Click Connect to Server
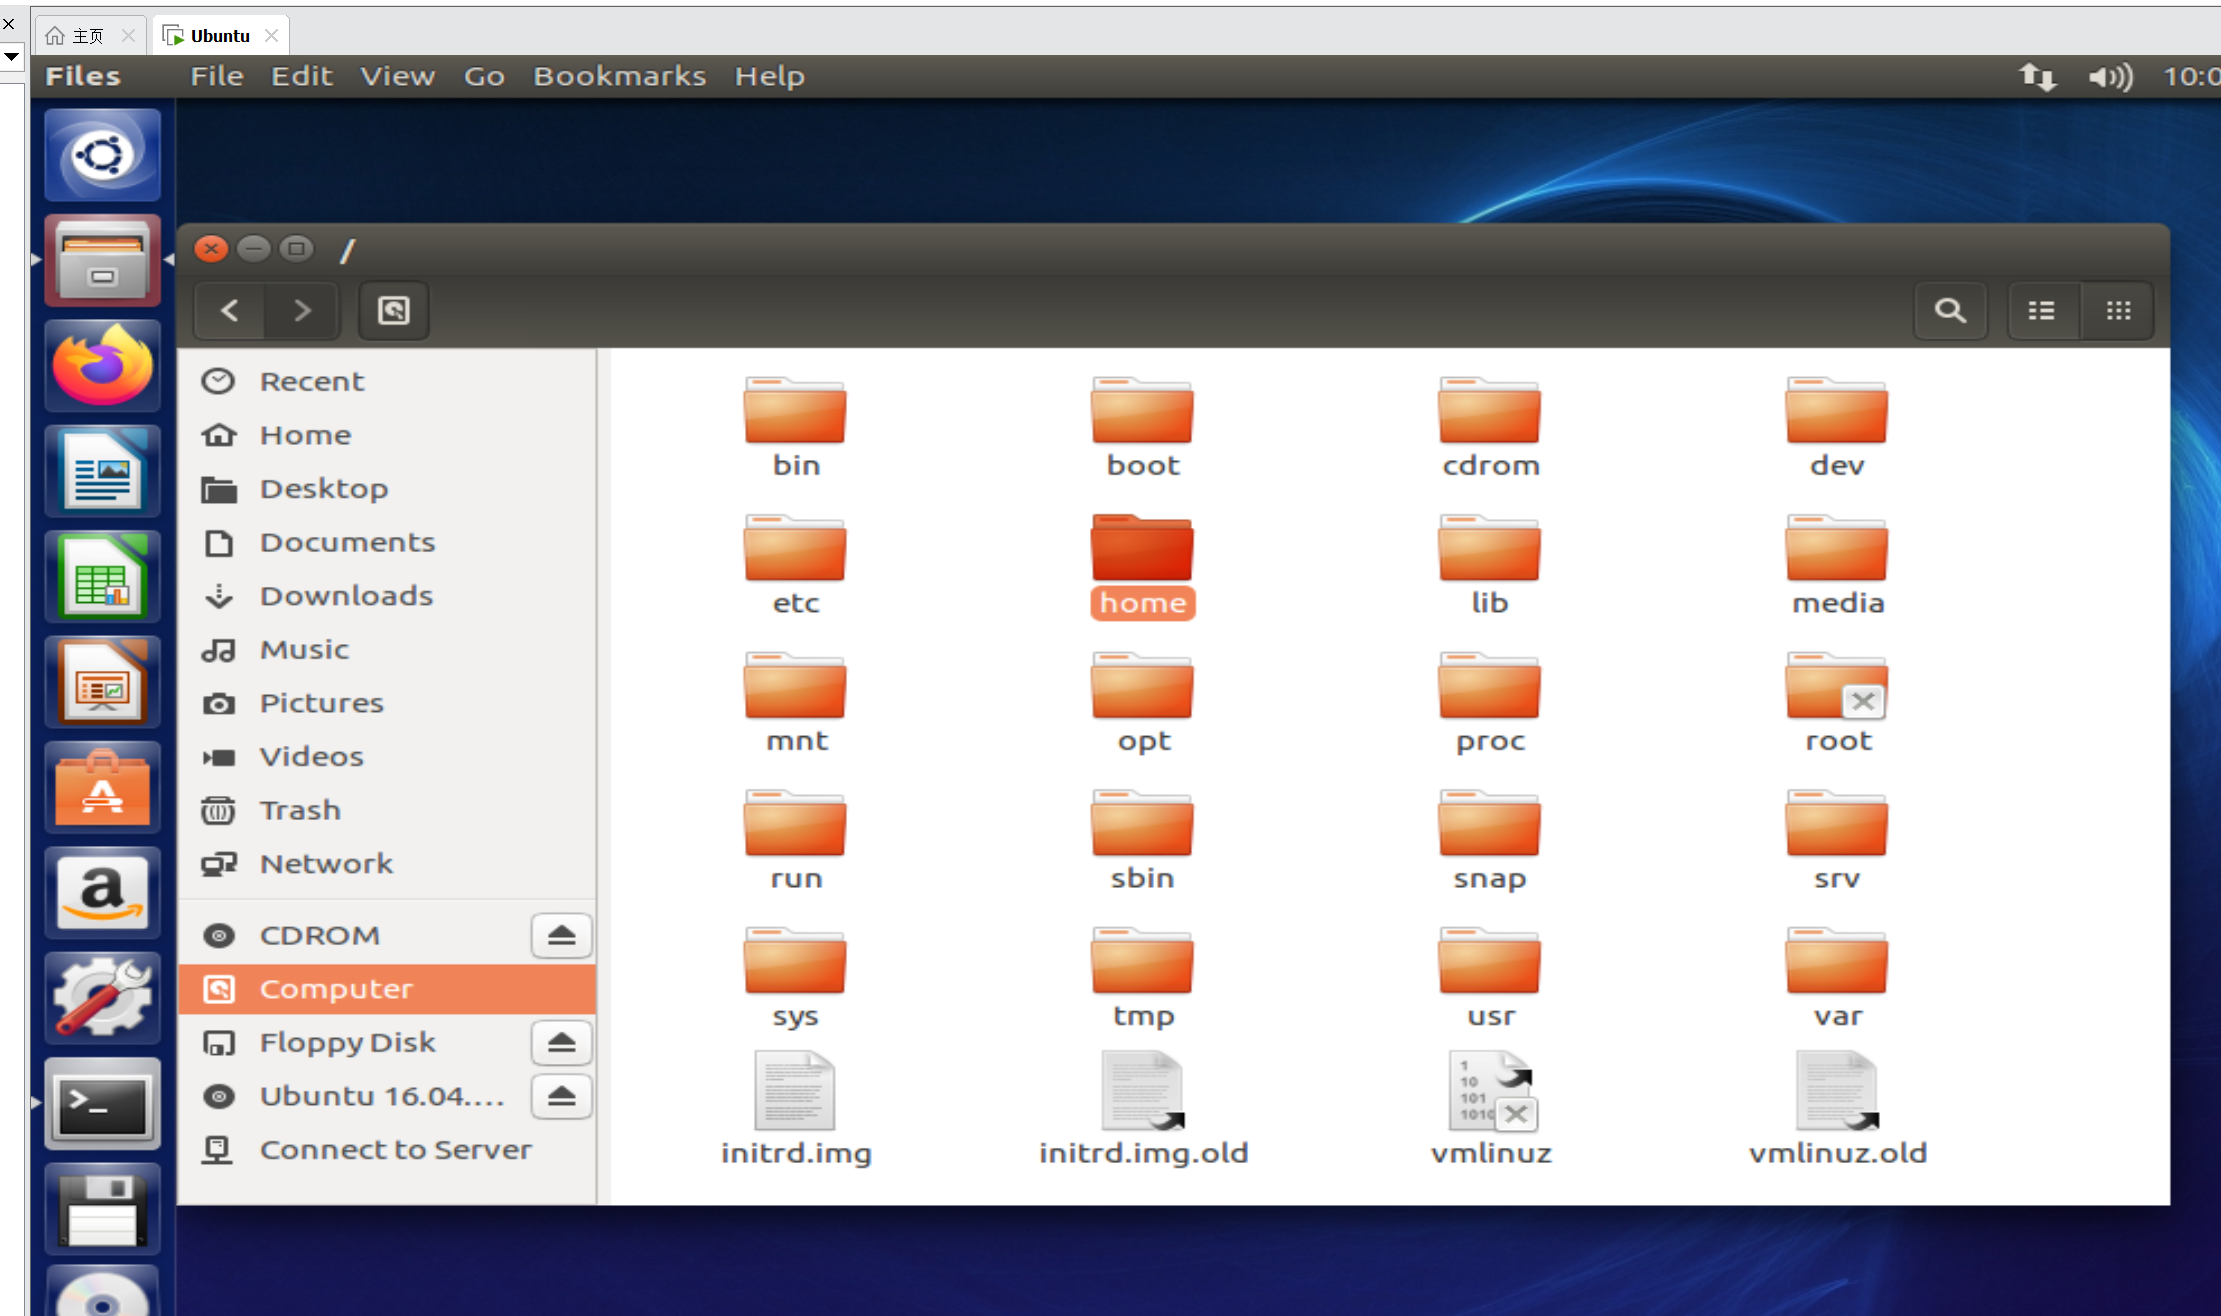Image resolution: width=2221 pixels, height=1316 pixels. click(395, 1150)
